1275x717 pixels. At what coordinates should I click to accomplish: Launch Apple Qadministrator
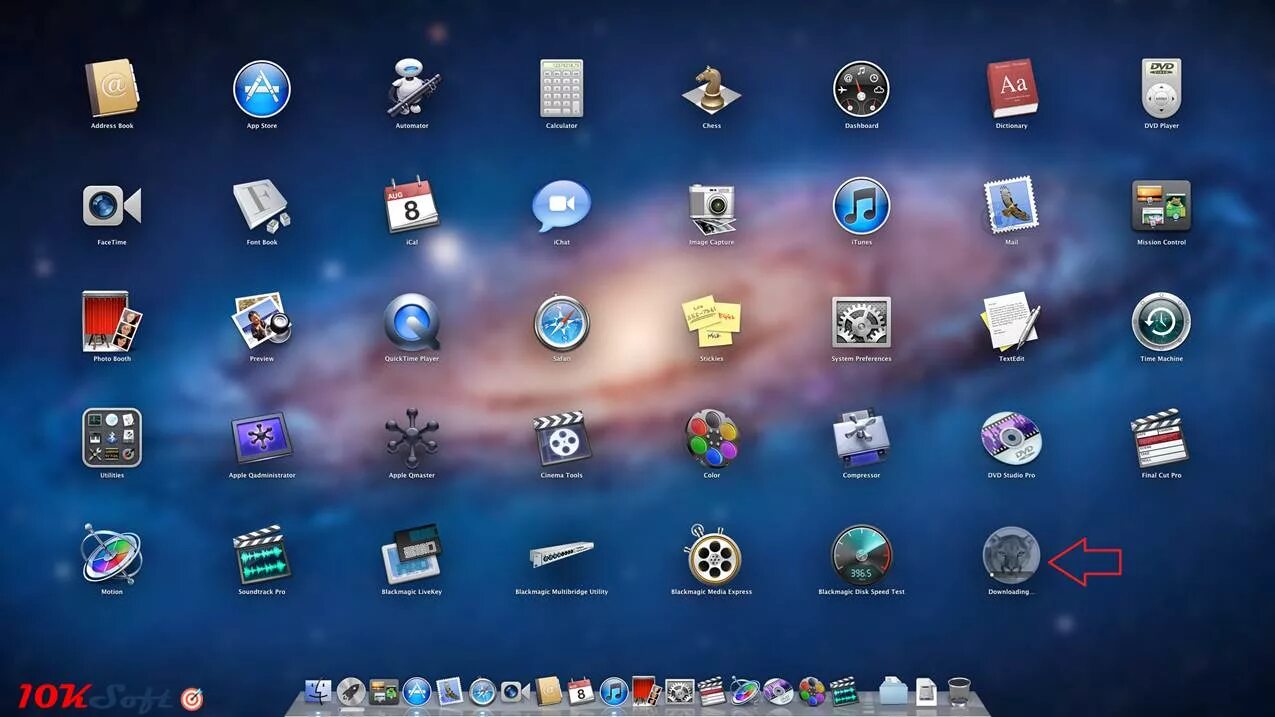262,438
